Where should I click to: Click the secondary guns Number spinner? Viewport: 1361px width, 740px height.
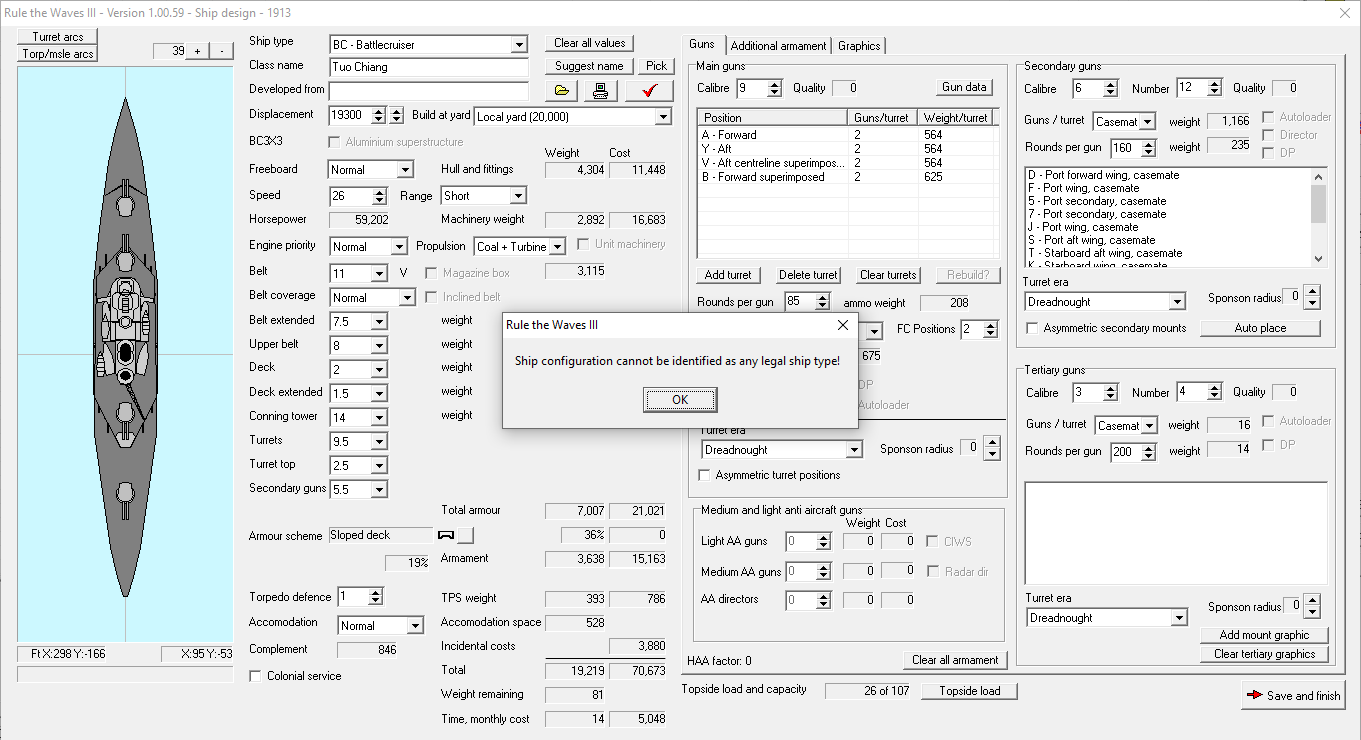[1215, 89]
